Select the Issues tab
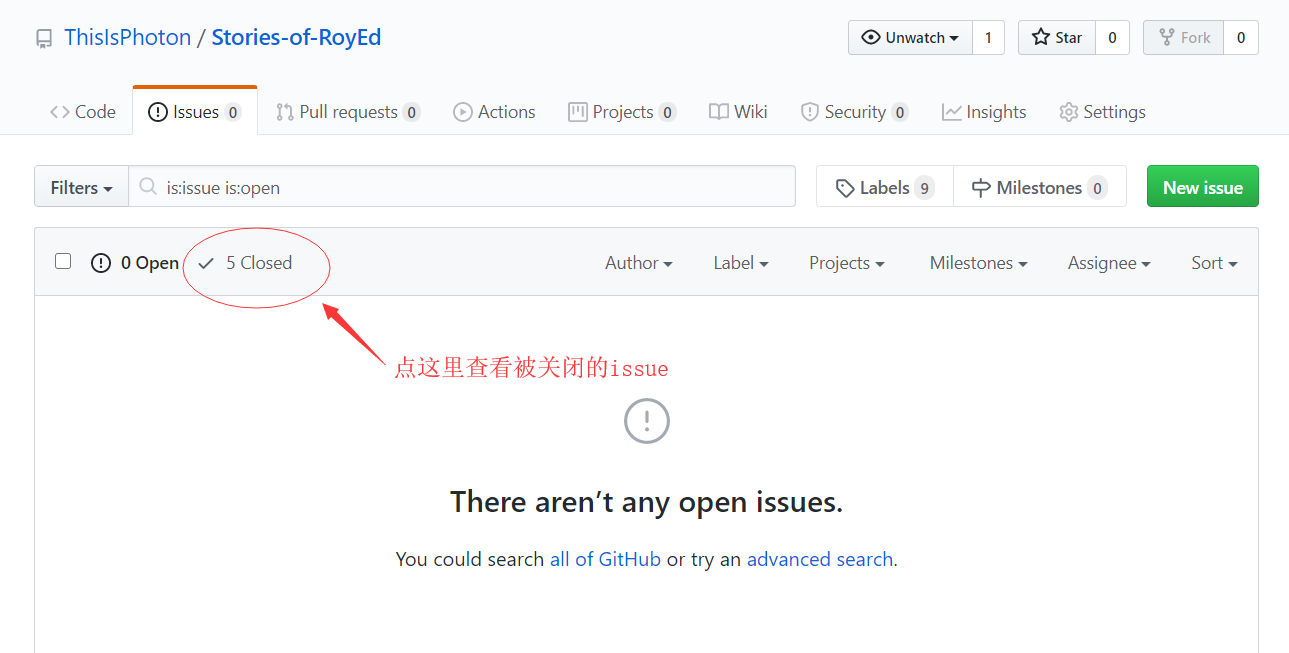 pos(195,112)
